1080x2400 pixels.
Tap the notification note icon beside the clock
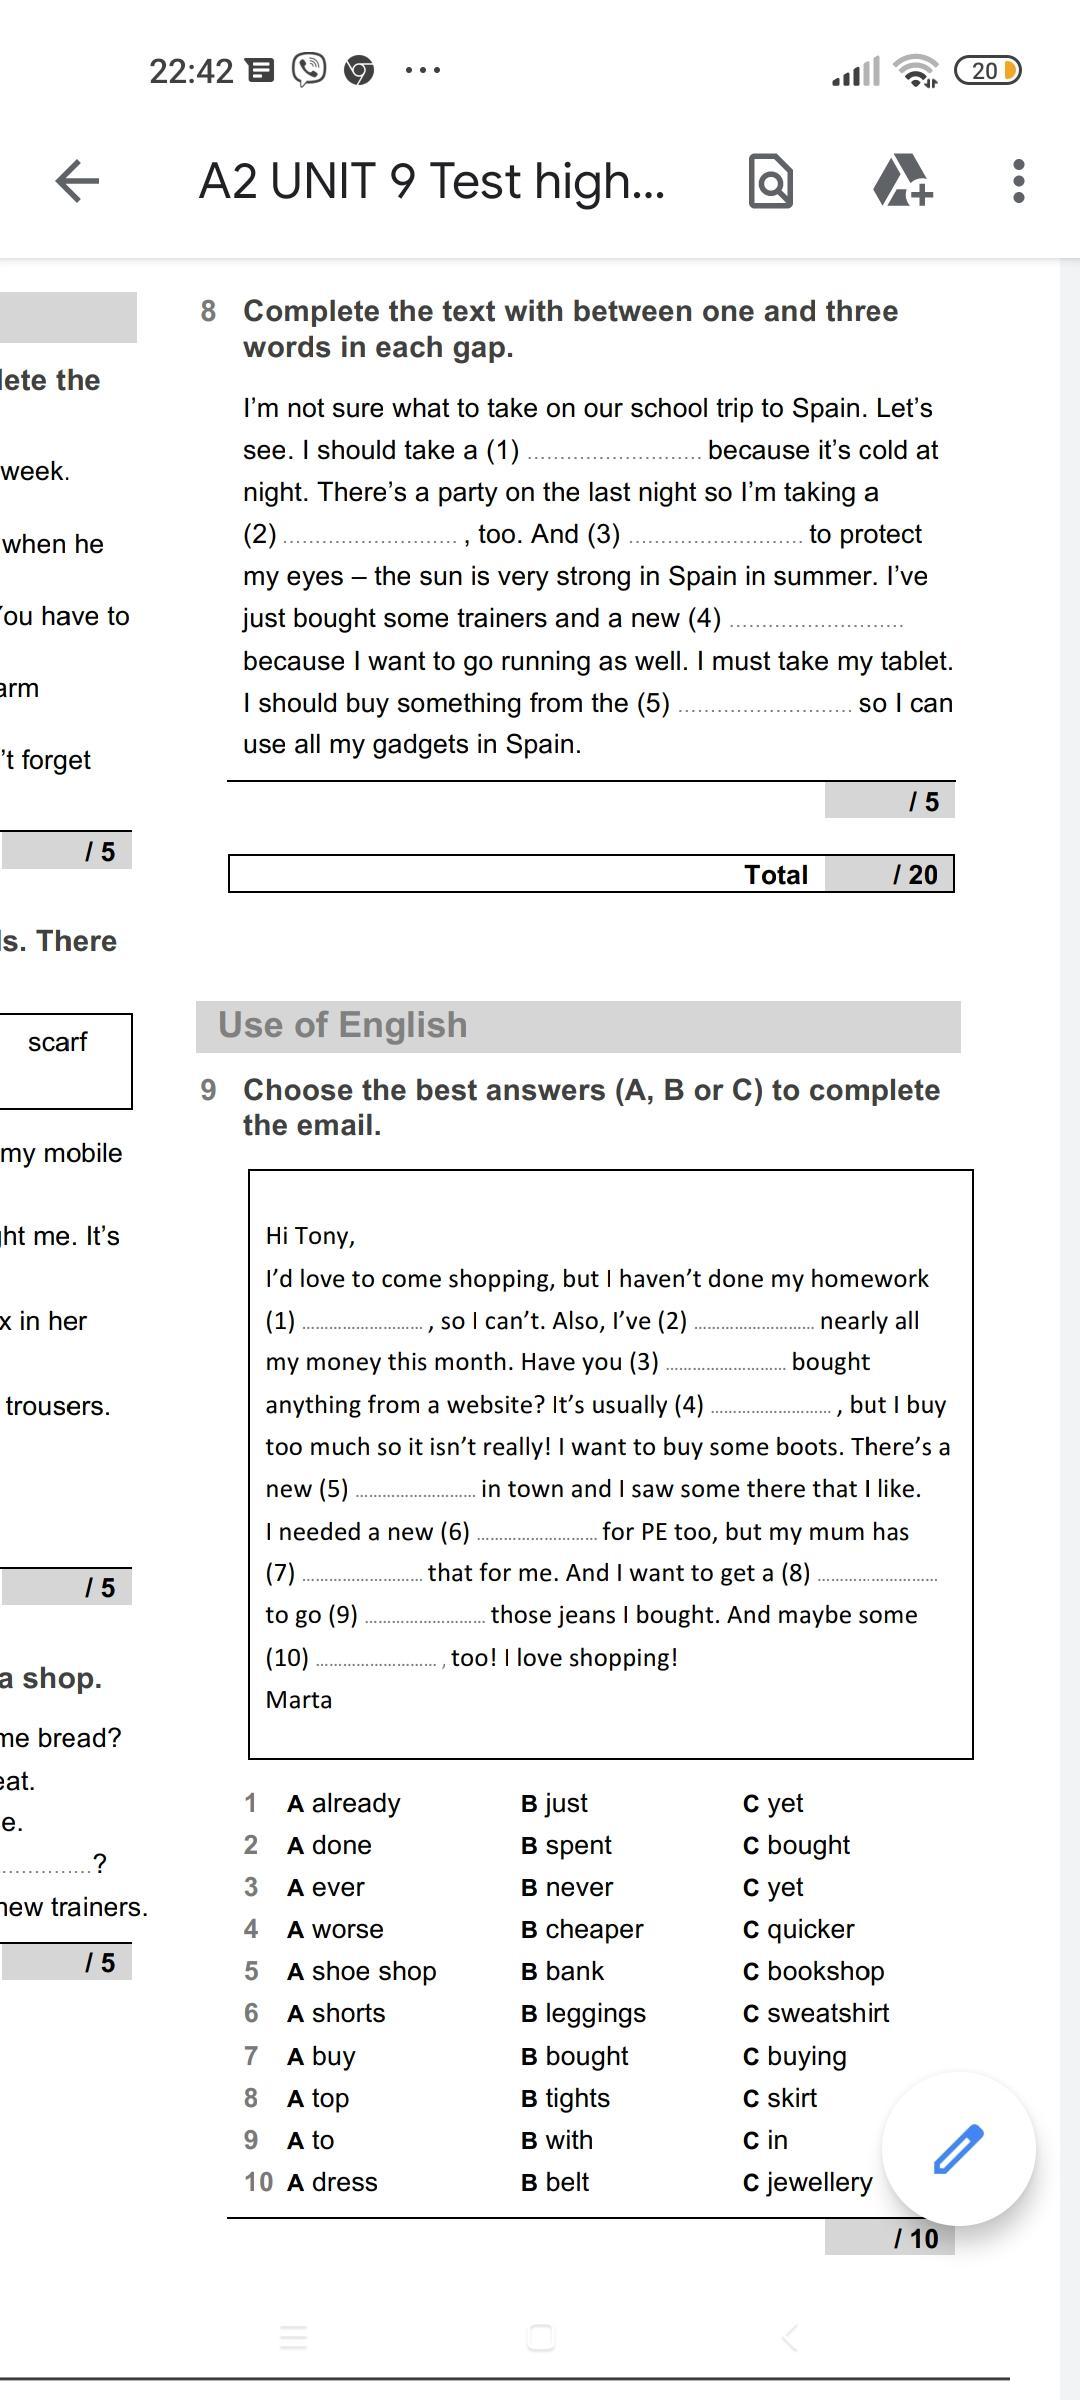pyautogui.click(x=260, y=70)
